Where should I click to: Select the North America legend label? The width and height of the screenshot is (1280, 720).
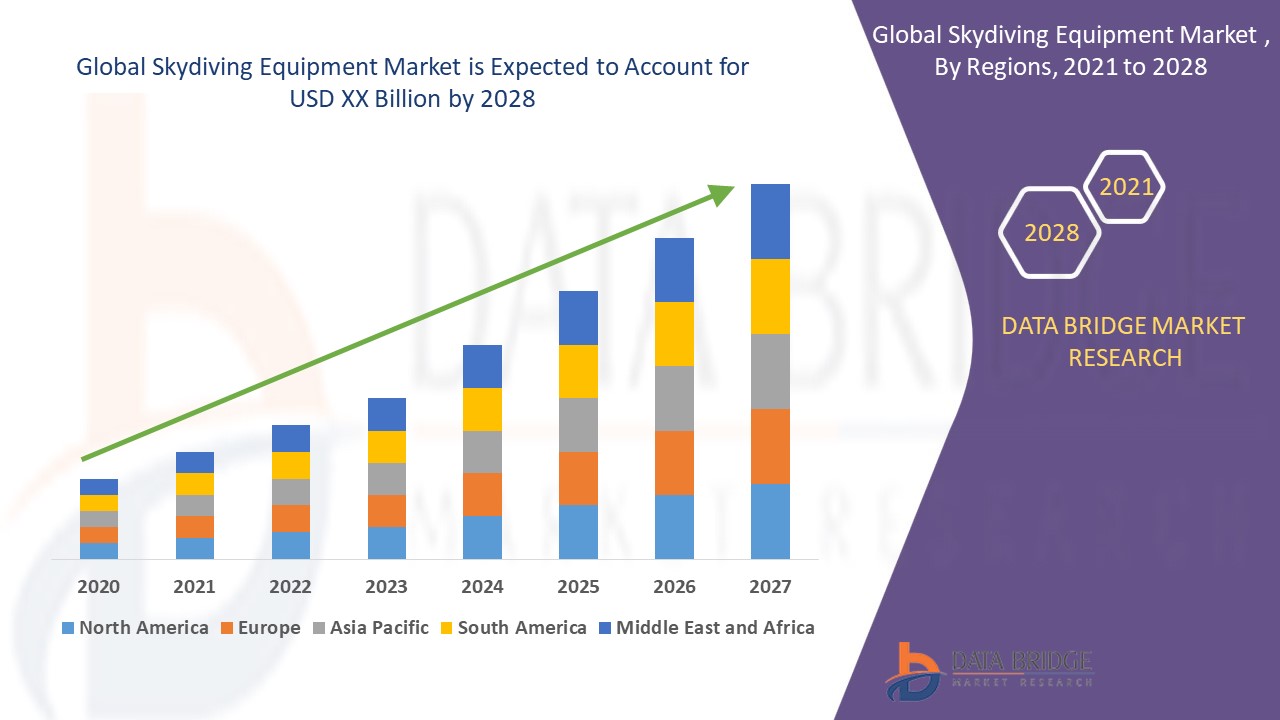pos(143,628)
